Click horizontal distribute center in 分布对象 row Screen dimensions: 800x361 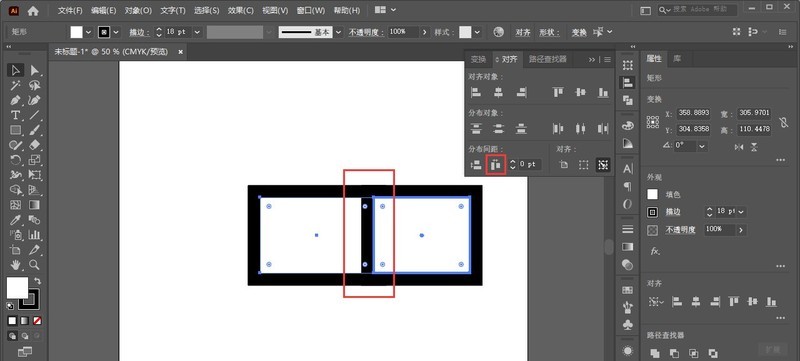point(581,128)
